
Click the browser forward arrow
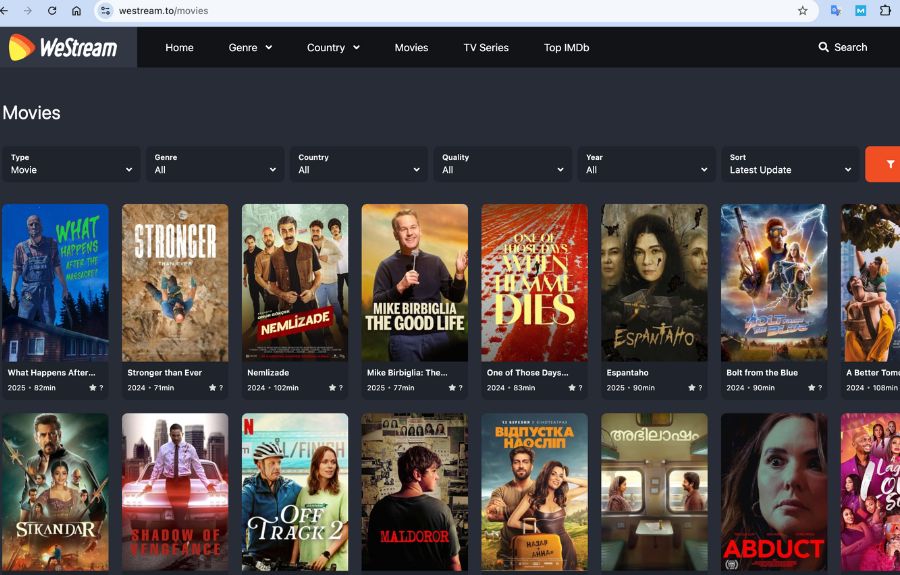coord(28,10)
